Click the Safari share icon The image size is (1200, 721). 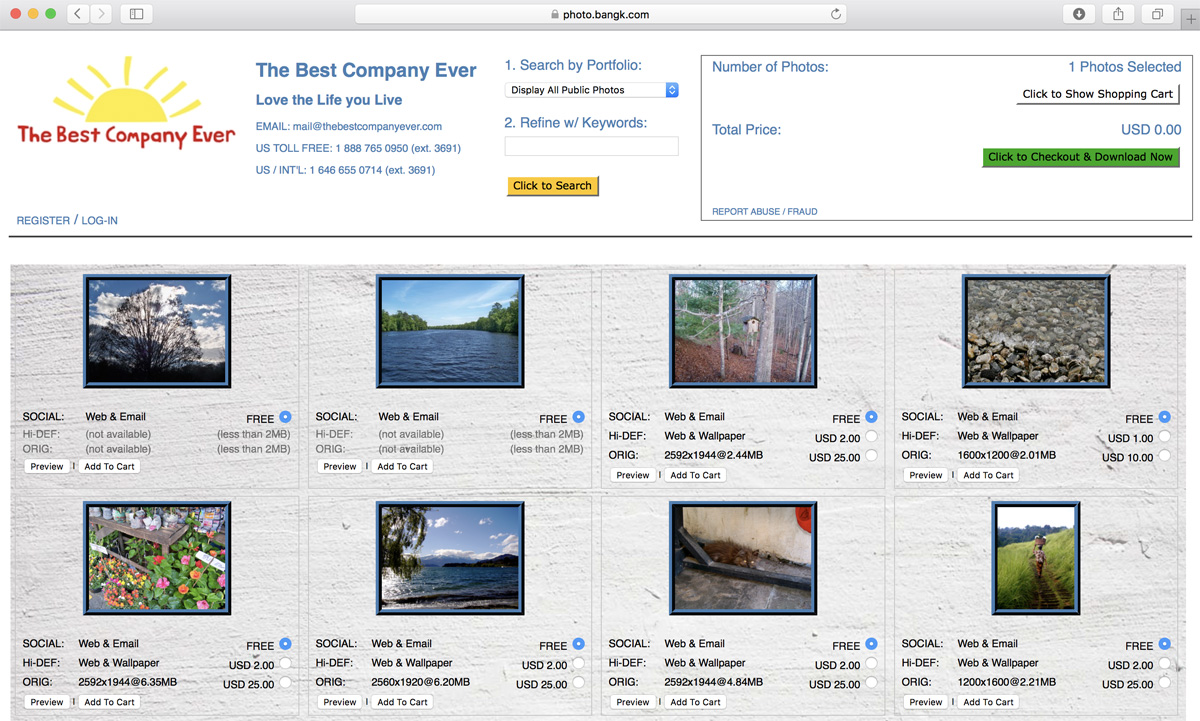click(1118, 14)
